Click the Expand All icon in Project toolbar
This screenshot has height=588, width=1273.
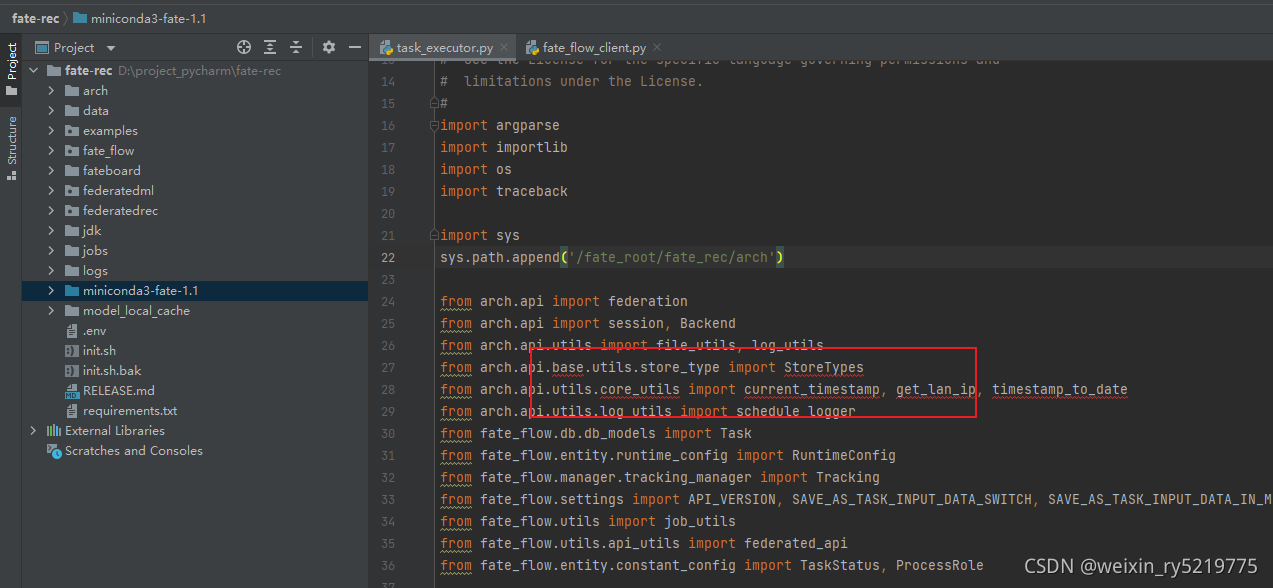pos(270,47)
